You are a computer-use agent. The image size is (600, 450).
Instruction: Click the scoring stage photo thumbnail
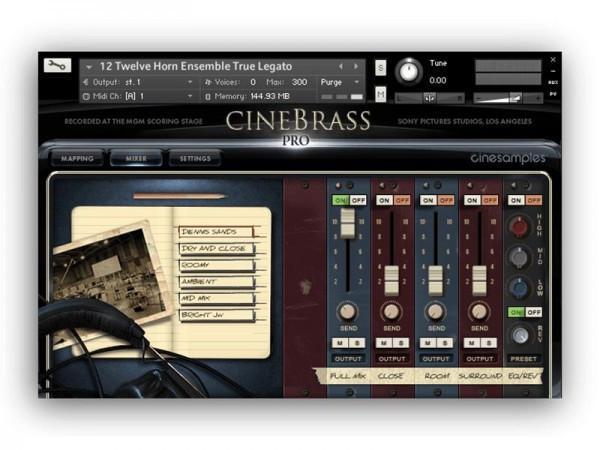(x=111, y=274)
